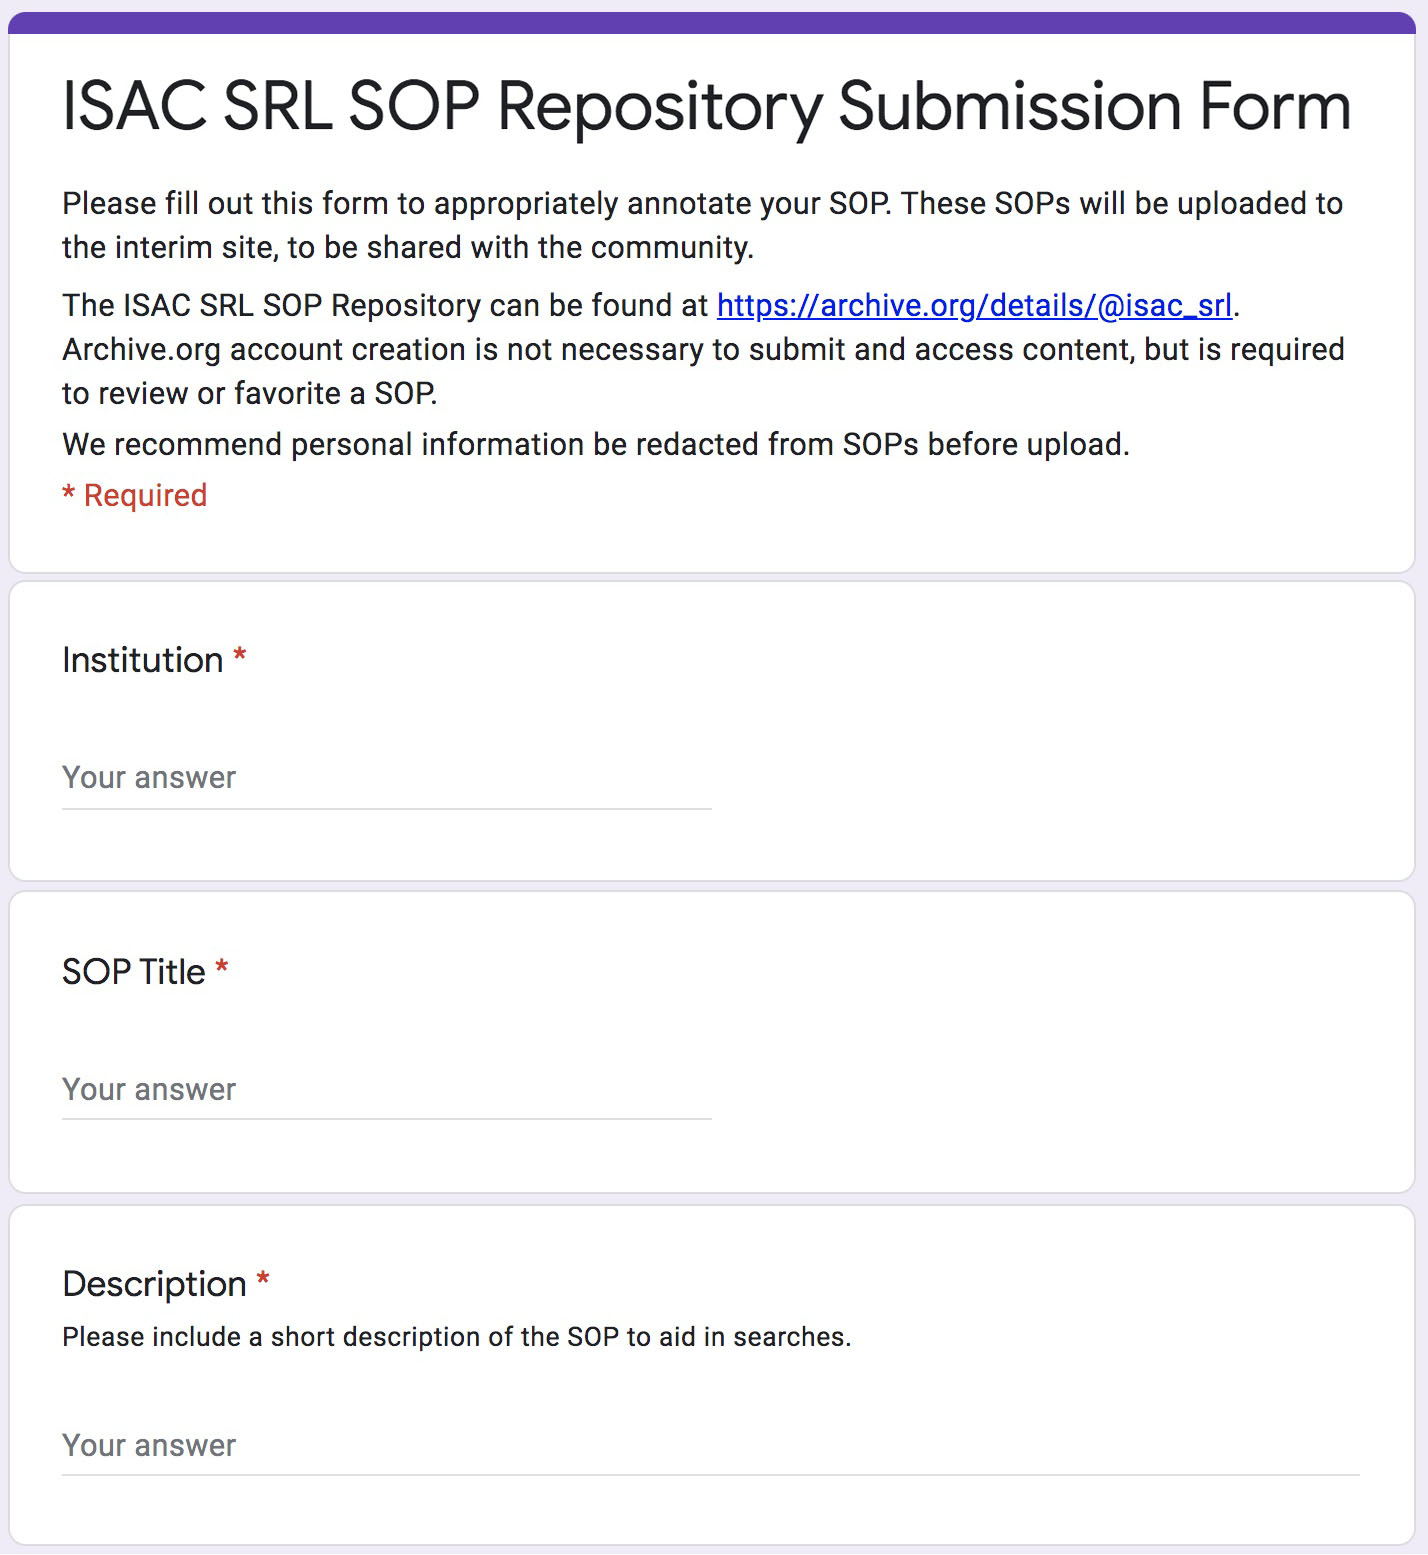This screenshot has width=1428, height=1555.
Task: Select the Your answer placeholder under Institution
Action: click(x=148, y=778)
